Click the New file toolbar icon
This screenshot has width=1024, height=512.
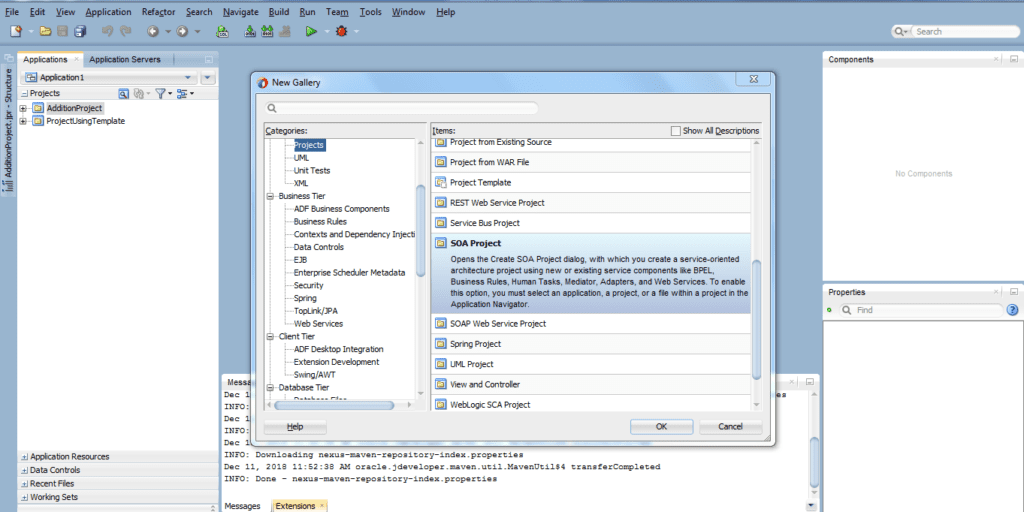tap(16, 31)
